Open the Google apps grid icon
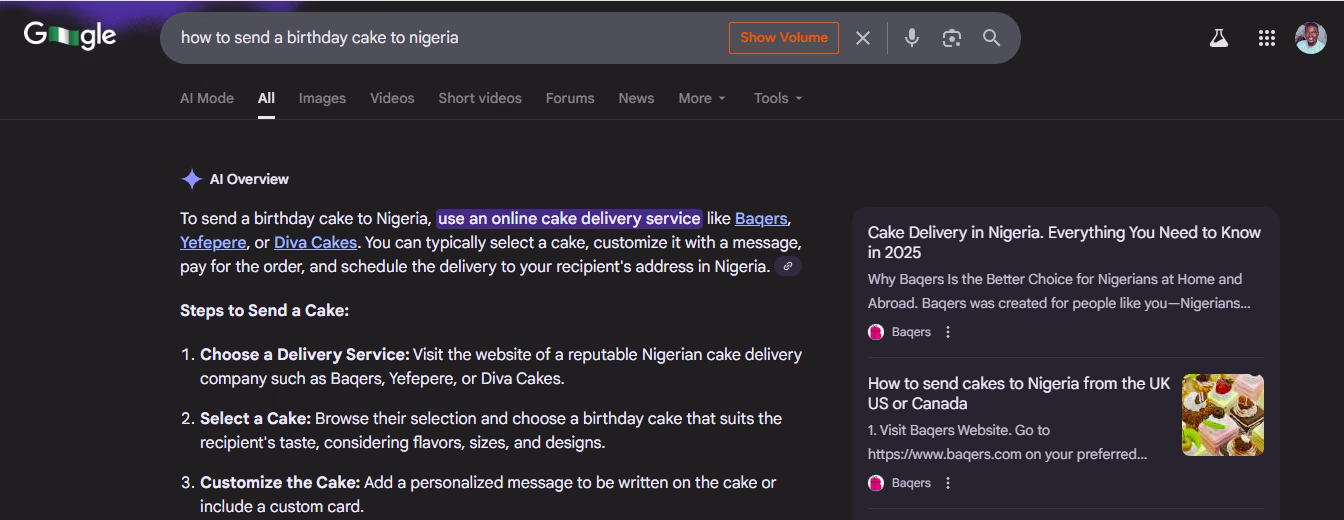The height and width of the screenshot is (520, 1344). click(1266, 38)
